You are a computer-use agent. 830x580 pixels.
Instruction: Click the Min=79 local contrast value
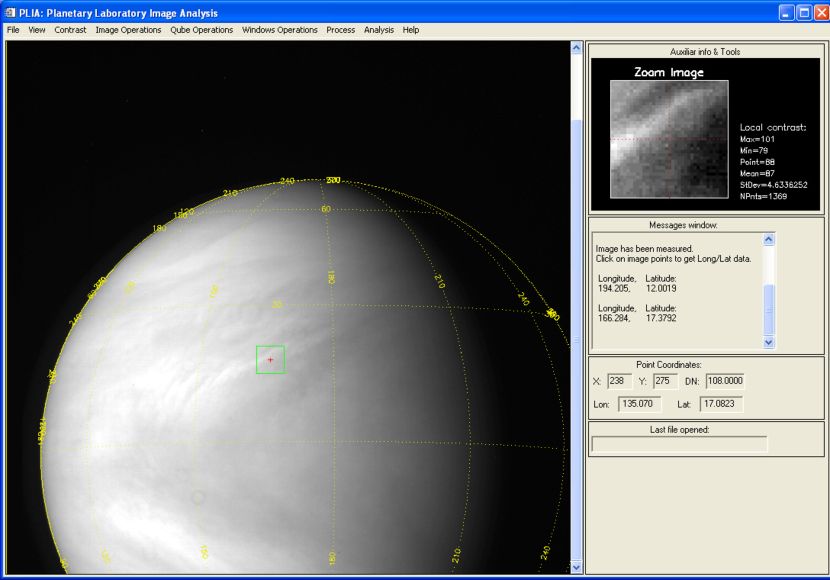754,151
